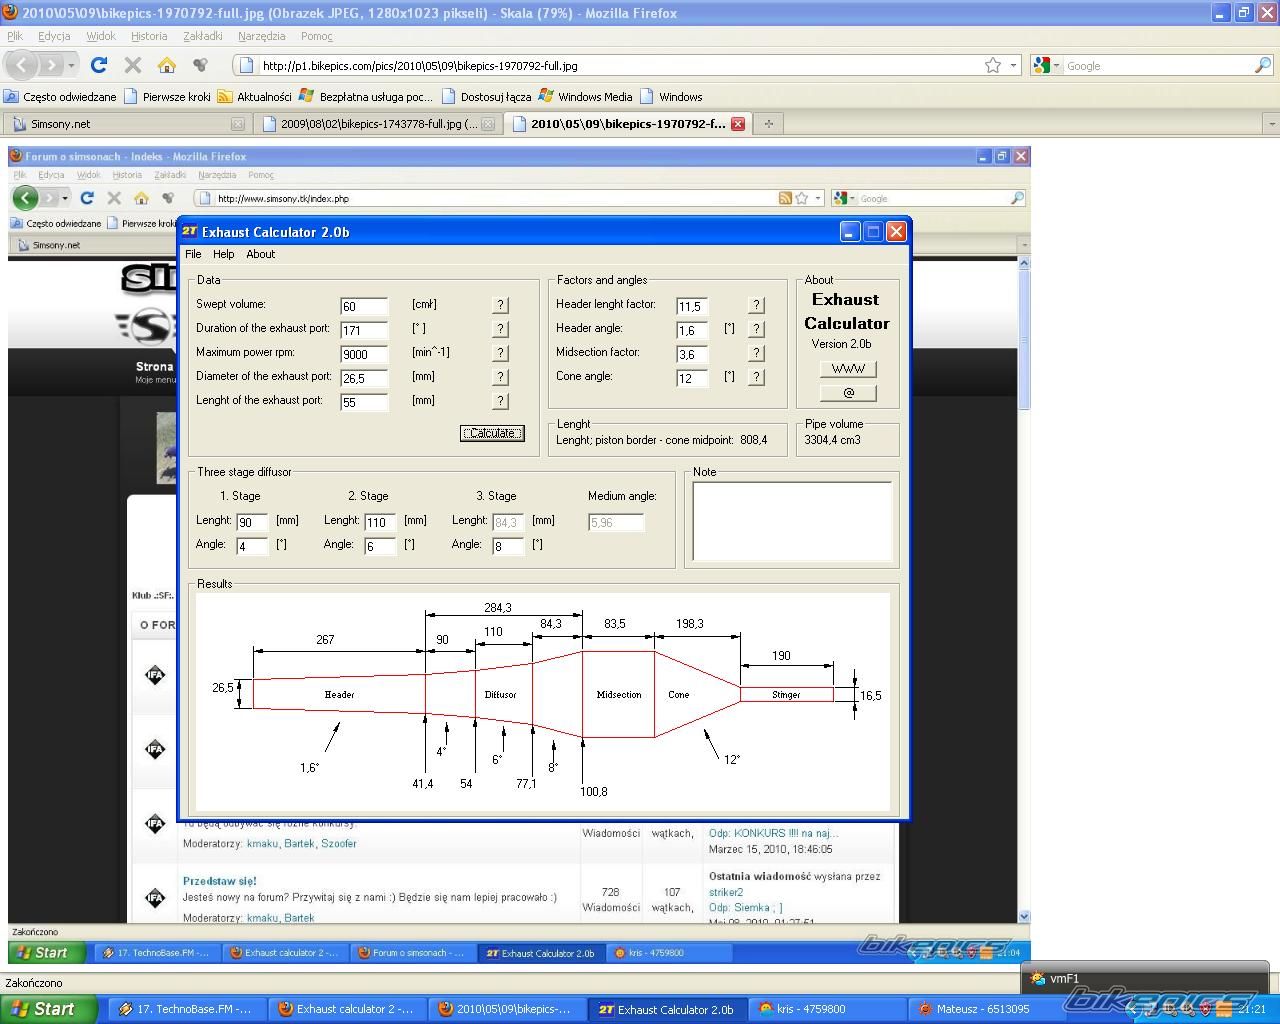This screenshot has width=1280, height=1024.
Task: Open the Często odwiedzane bookmark
Action: (60, 97)
